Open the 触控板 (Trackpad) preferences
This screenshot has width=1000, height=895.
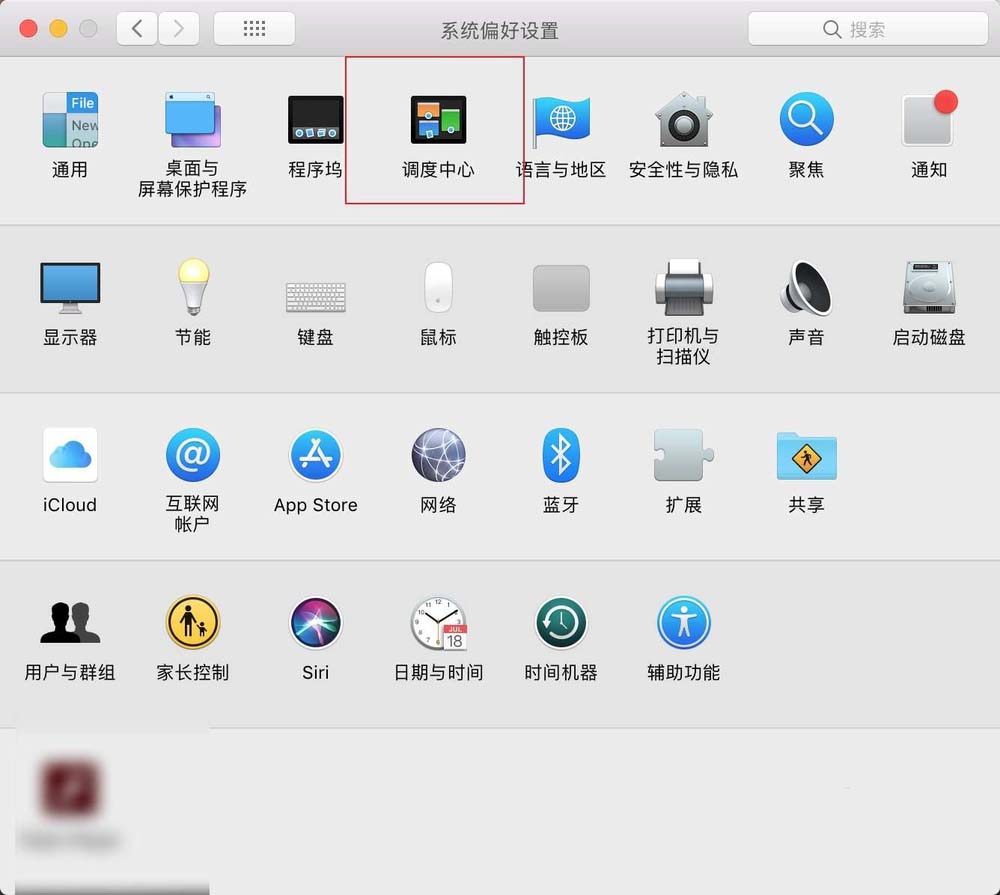pos(561,288)
